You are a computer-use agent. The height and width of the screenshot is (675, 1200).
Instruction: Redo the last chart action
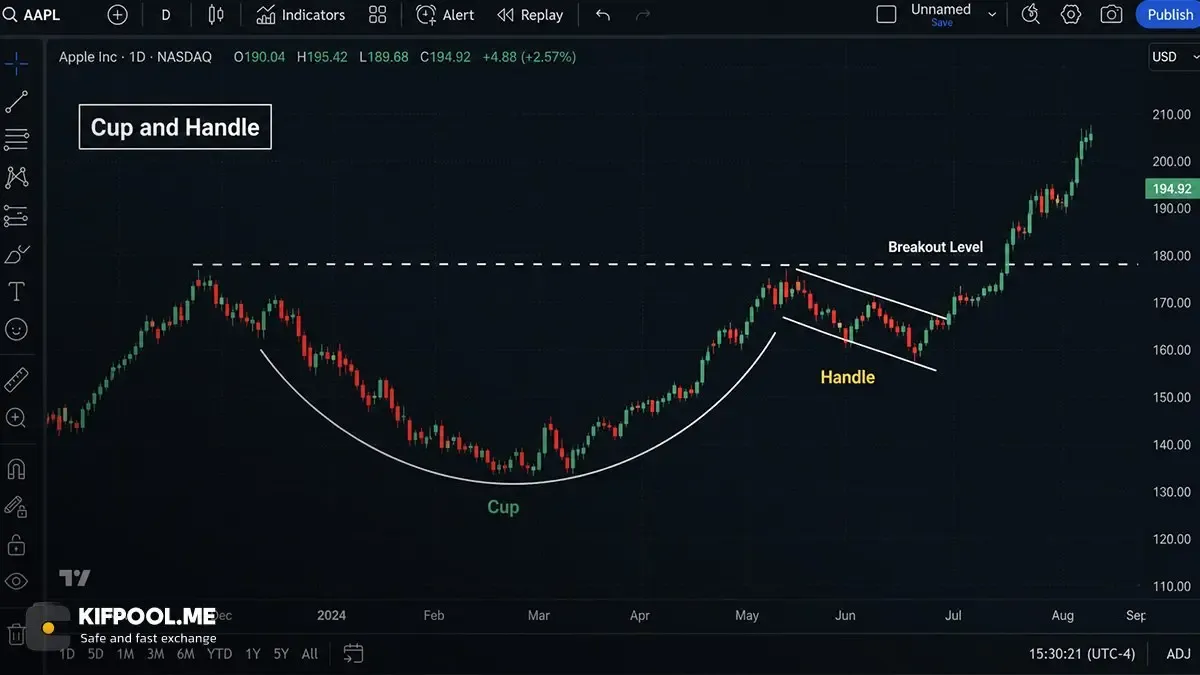pos(643,15)
